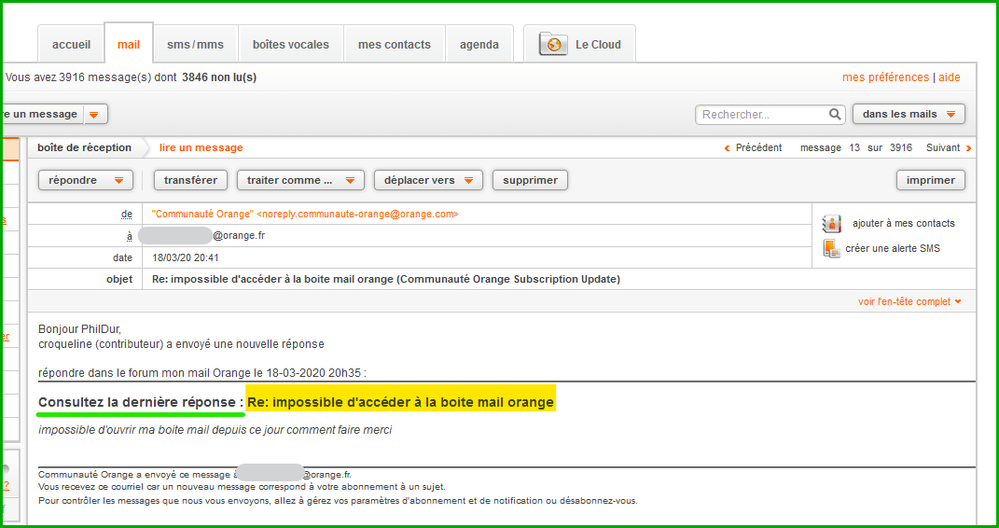Expand 'voir l'en-tête complet'
The height and width of the screenshot is (528, 999).
[909, 302]
